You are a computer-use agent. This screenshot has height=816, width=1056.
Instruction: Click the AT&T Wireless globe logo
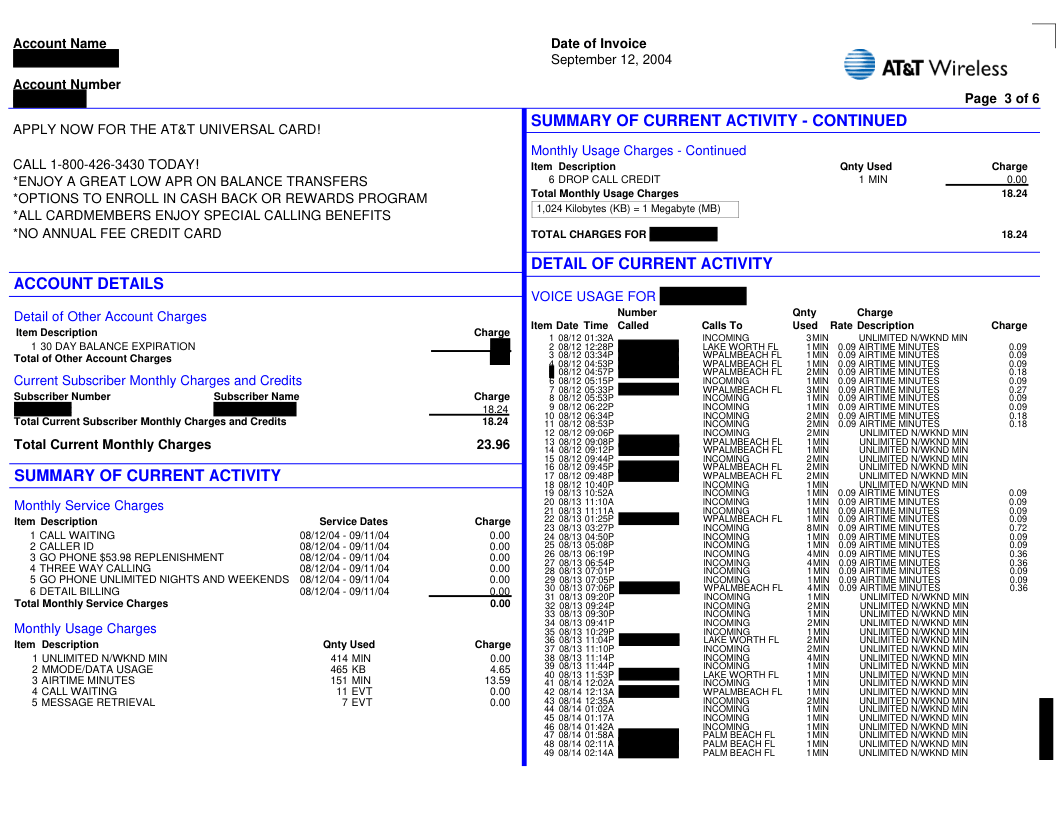point(860,65)
